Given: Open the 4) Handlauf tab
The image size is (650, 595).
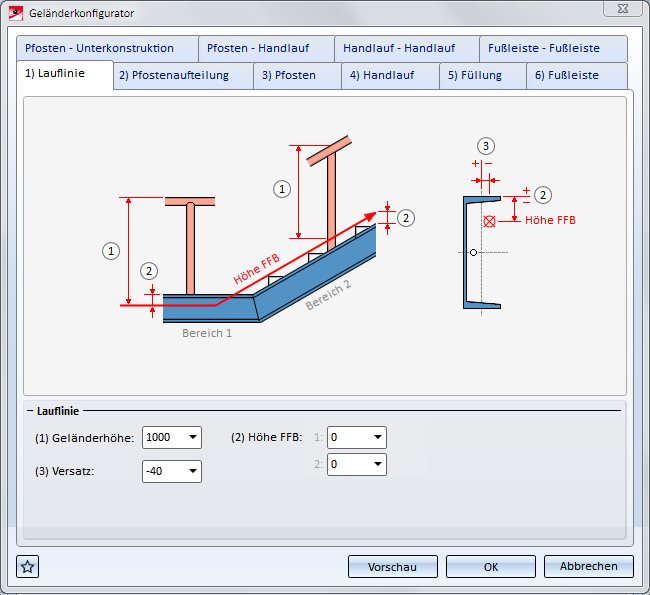Looking at the screenshot, I should pos(390,75).
